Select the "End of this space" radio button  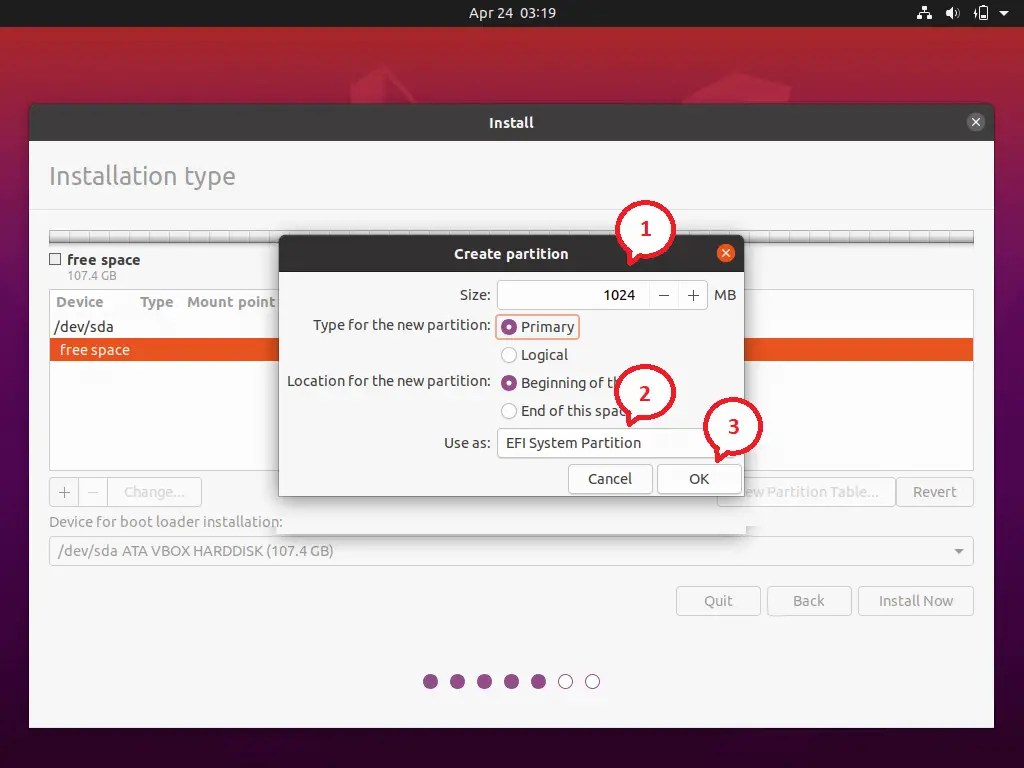click(x=509, y=410)
